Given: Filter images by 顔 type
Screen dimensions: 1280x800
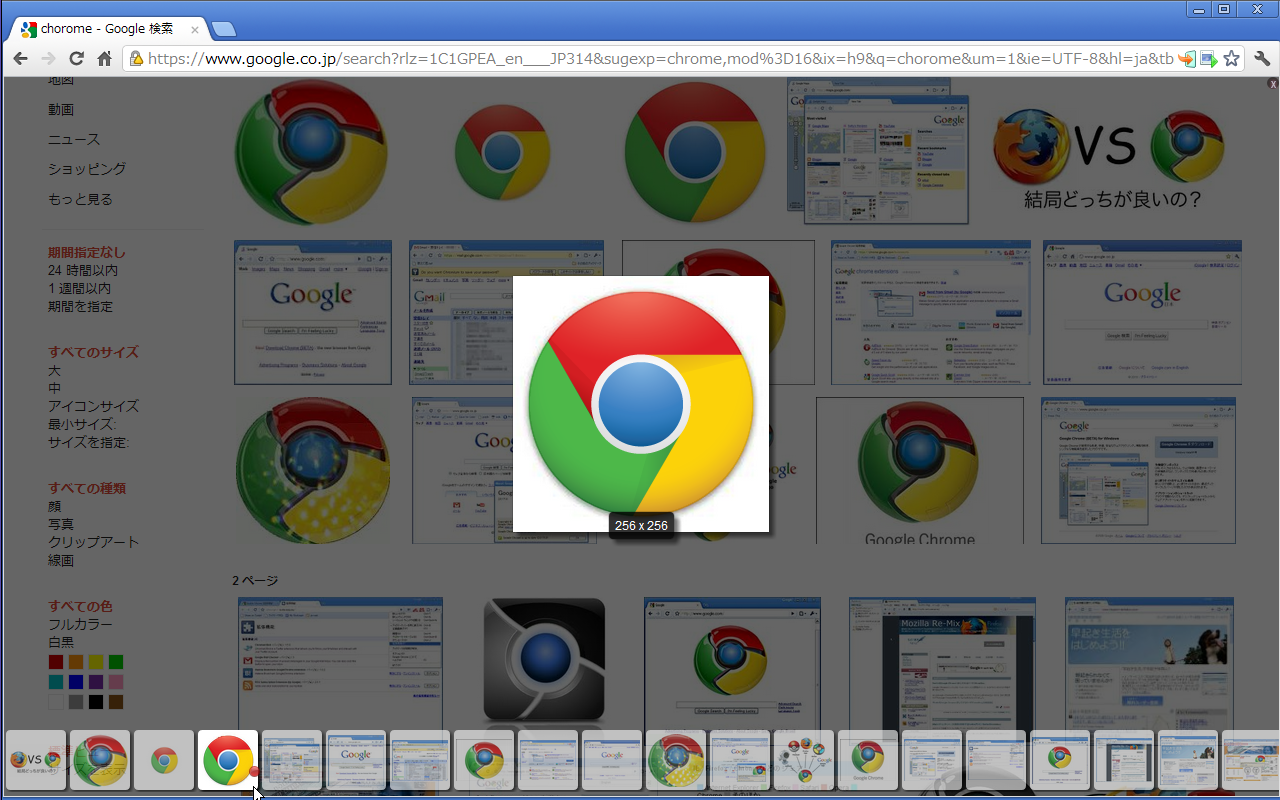Looking at the screenshot, I should (55, 506).
